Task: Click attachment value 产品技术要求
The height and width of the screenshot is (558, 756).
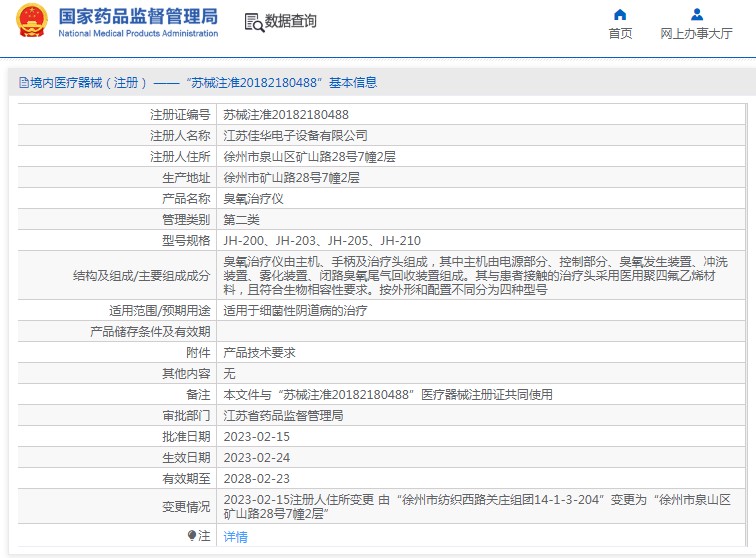Action: tap(259, 352)
